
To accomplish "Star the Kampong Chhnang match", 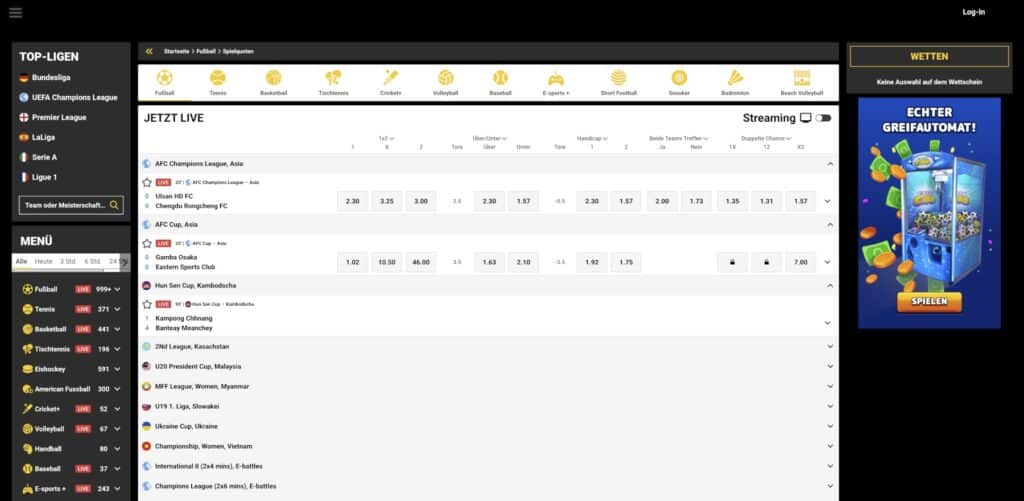I will pos(147,303).
